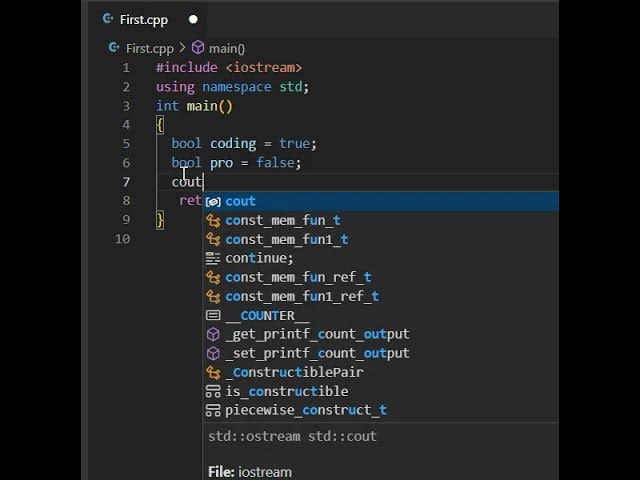This screenshot has height=480, width=640.
Task: Click the const_mem_fun_t class icon
Action: tap(213, 220)
